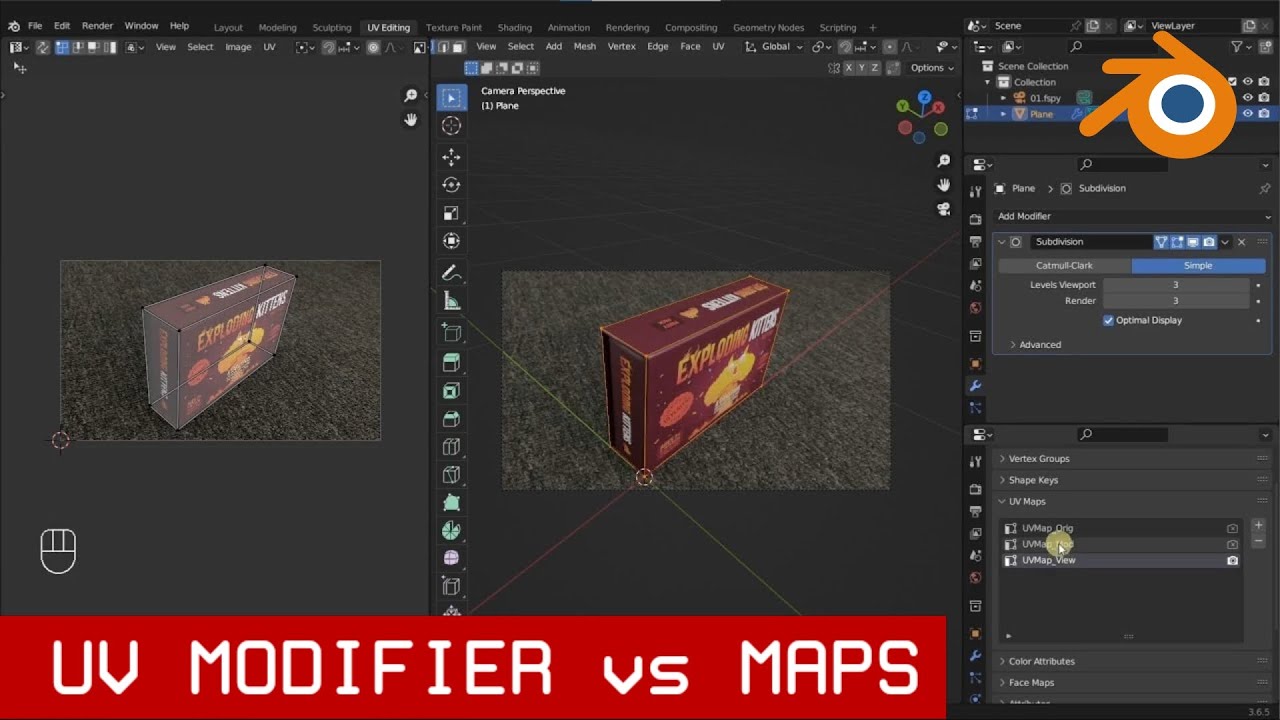Toggle Subdivision modifier render display
The height and width of the screenshot is (720, 1280).
(1209, 242)
